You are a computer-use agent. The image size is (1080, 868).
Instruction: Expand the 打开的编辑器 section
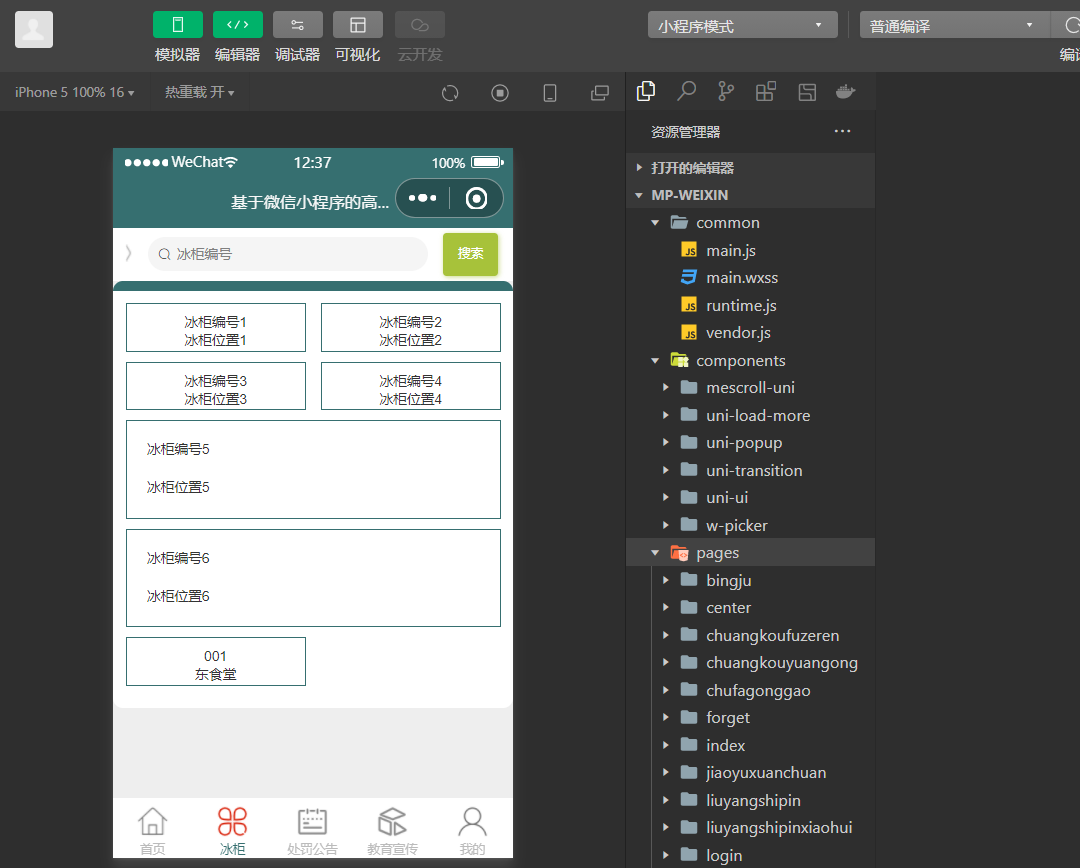[x=751, y=167]
